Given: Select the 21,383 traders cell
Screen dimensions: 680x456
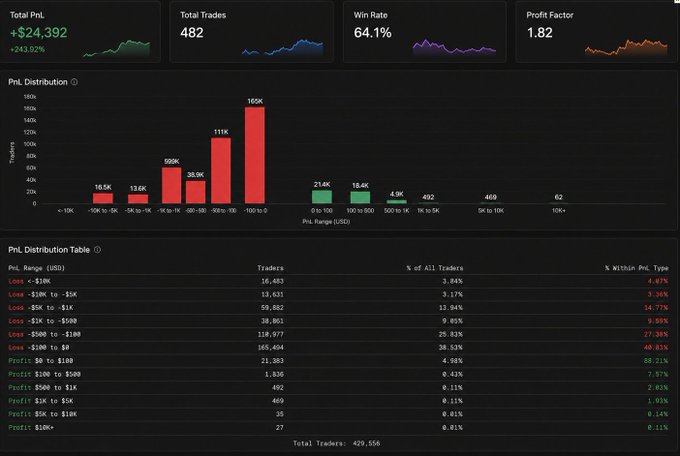Looking at the screenshot, I should coord(272,361).
